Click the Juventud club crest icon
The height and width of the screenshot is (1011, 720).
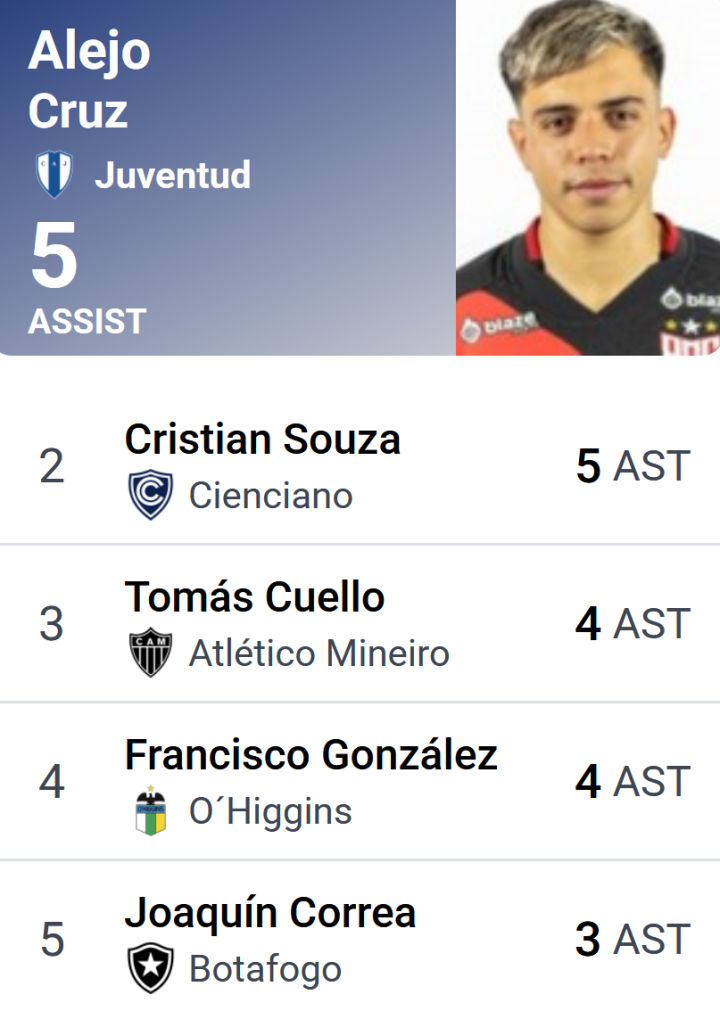(54, 174)
